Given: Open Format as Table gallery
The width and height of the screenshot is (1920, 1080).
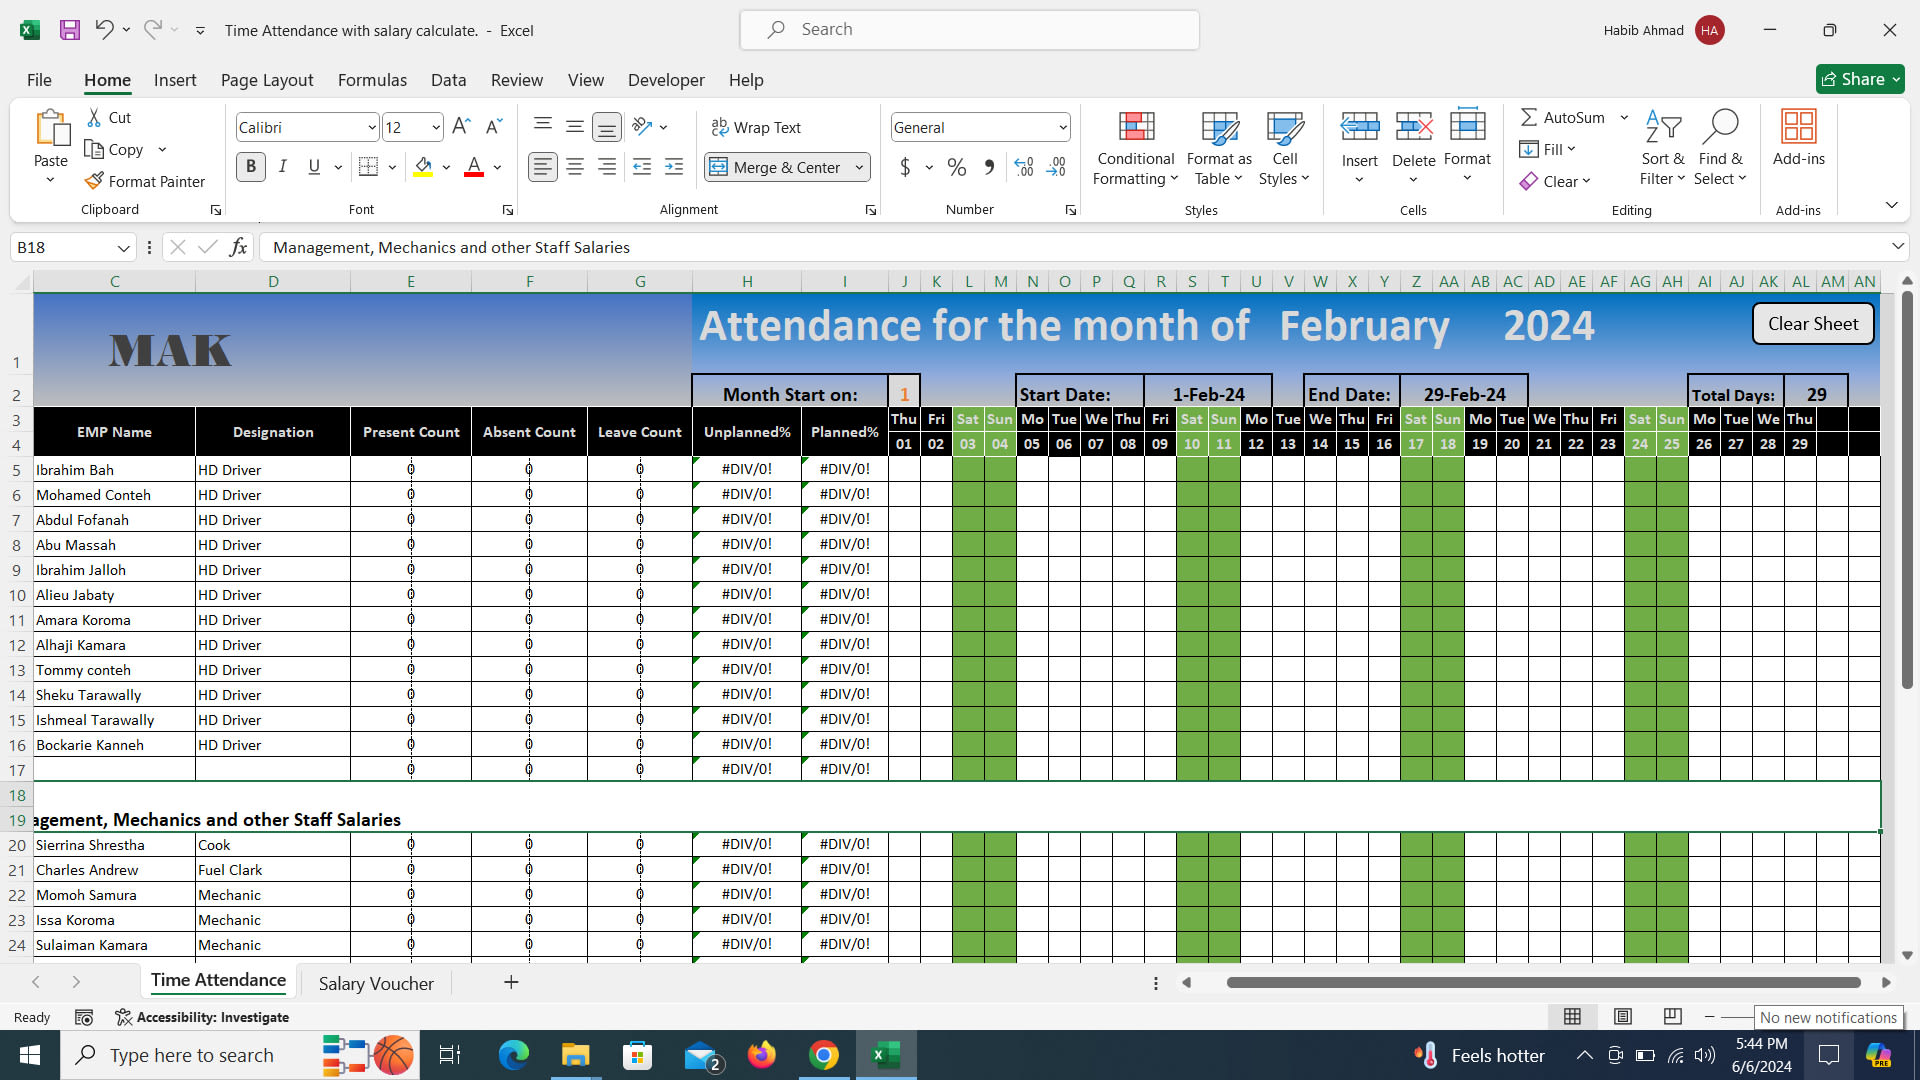Looking at the screenshot, I should [x=1219, y=148].
